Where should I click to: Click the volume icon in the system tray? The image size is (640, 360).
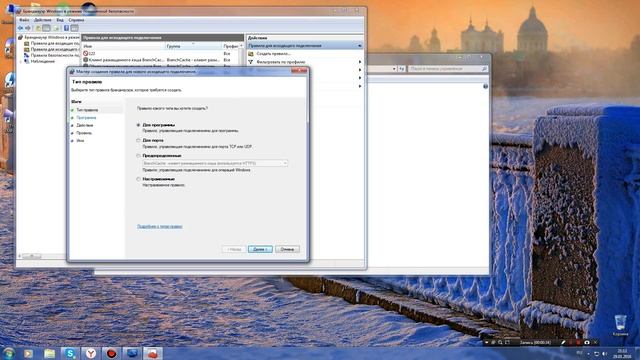[604, 353]
